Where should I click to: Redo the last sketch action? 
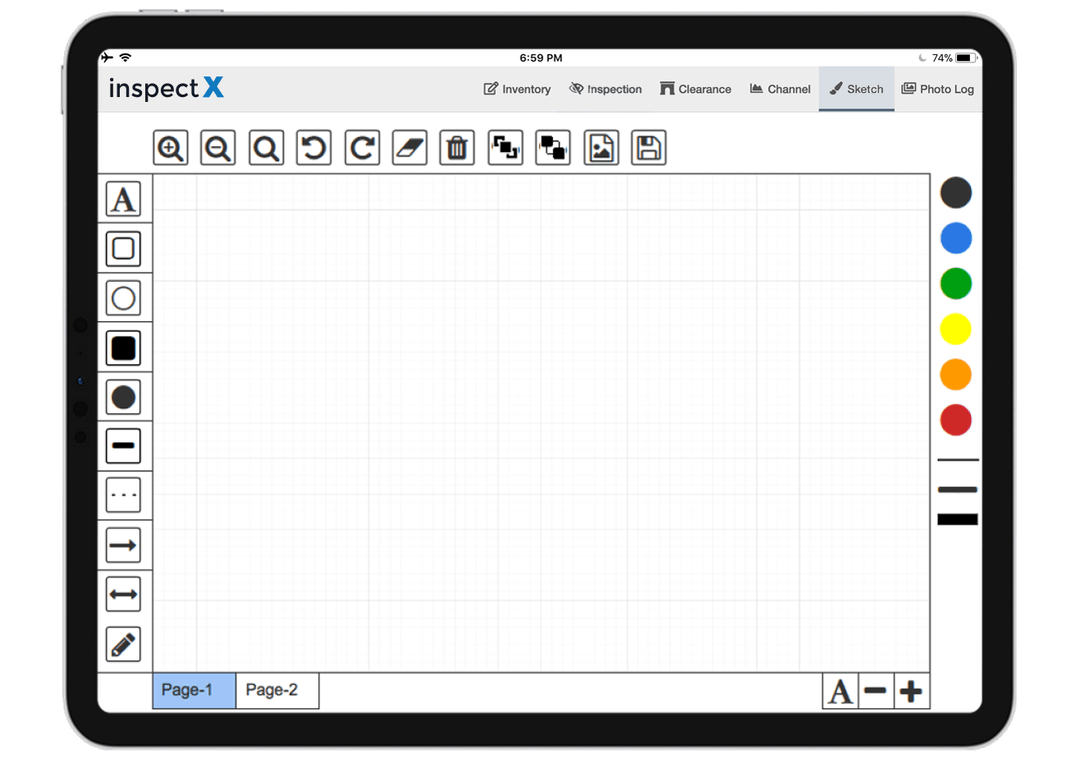pos(361,147)
